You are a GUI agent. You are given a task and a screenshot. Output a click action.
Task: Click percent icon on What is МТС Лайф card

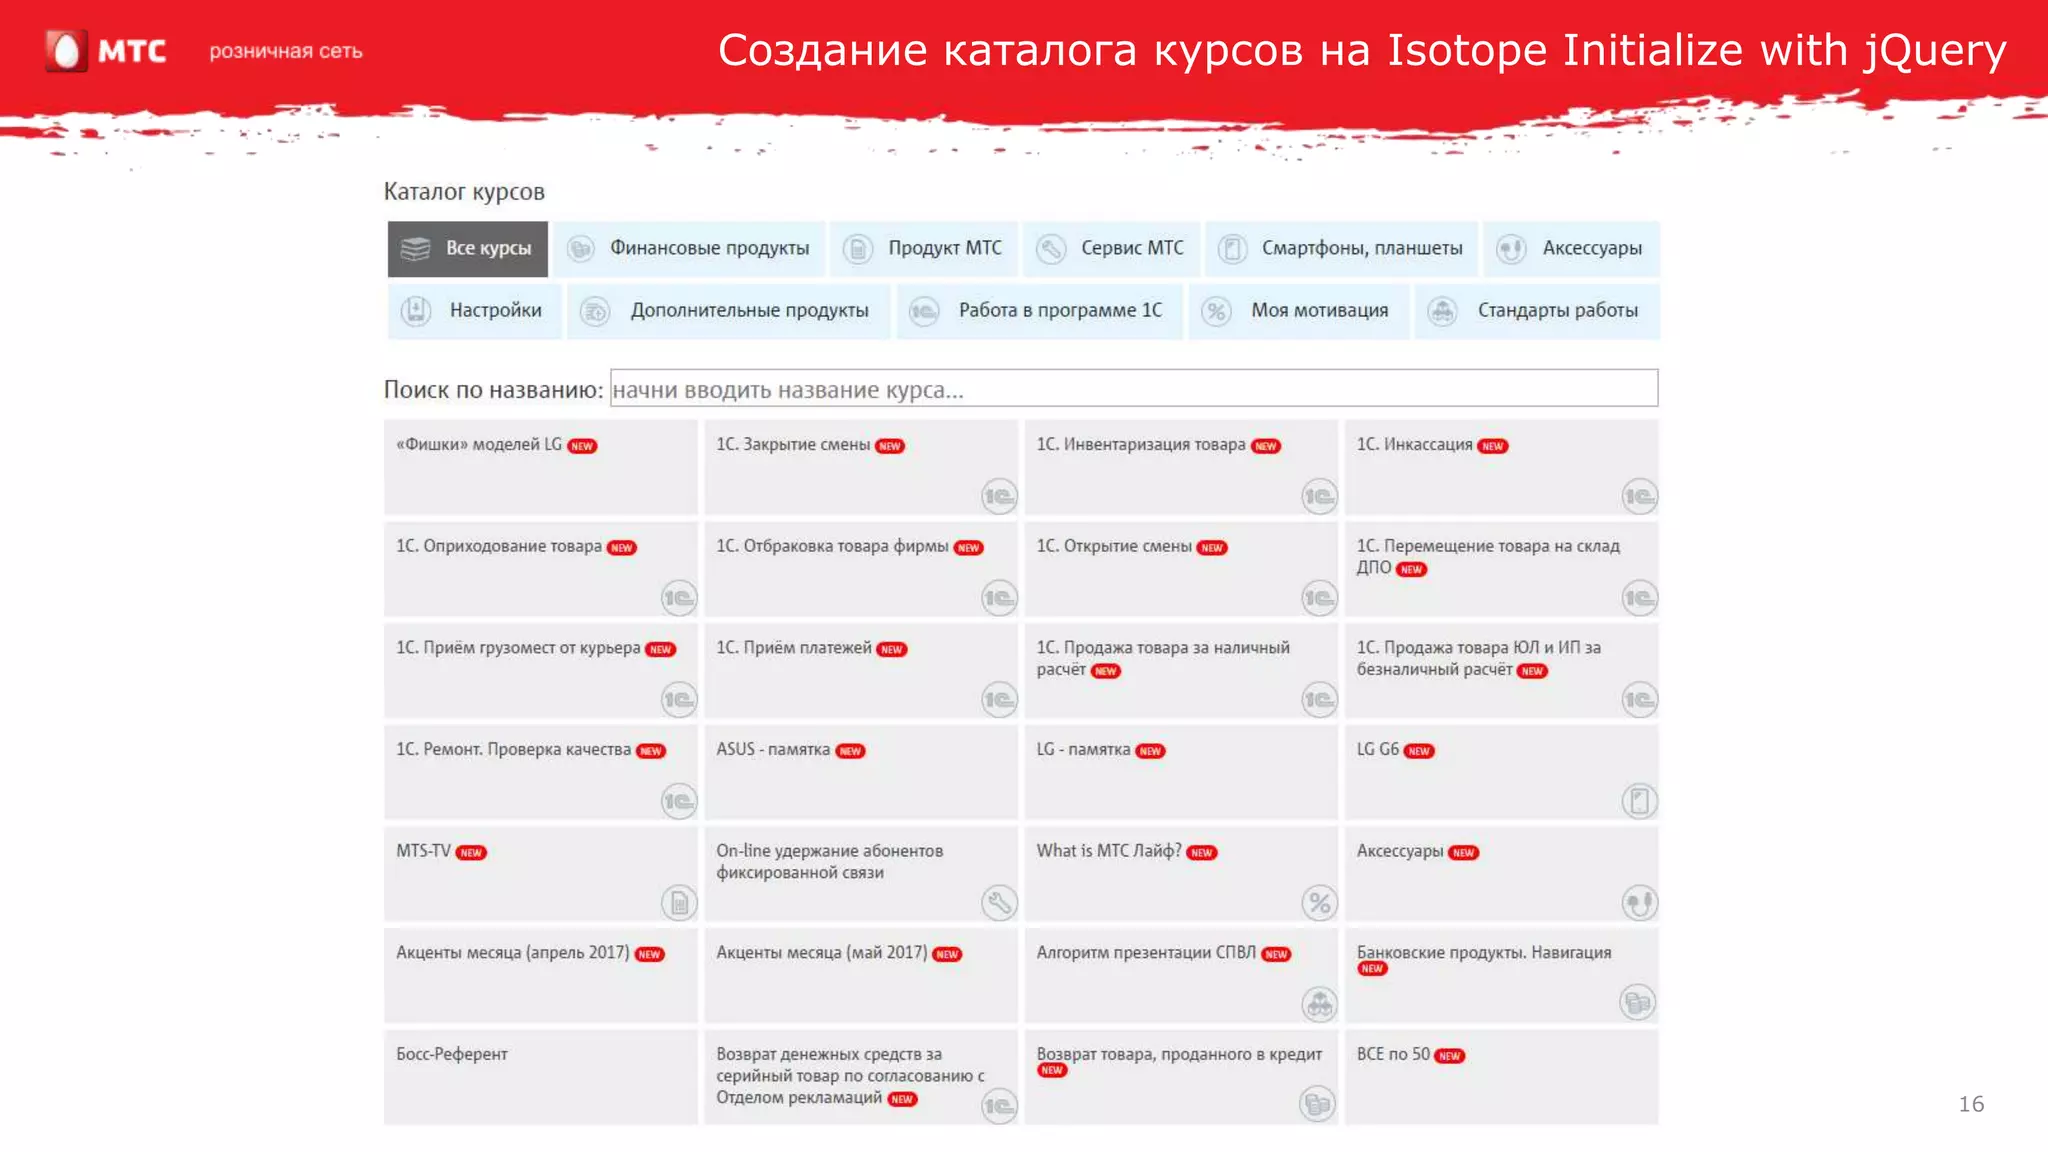point(1319,903)
